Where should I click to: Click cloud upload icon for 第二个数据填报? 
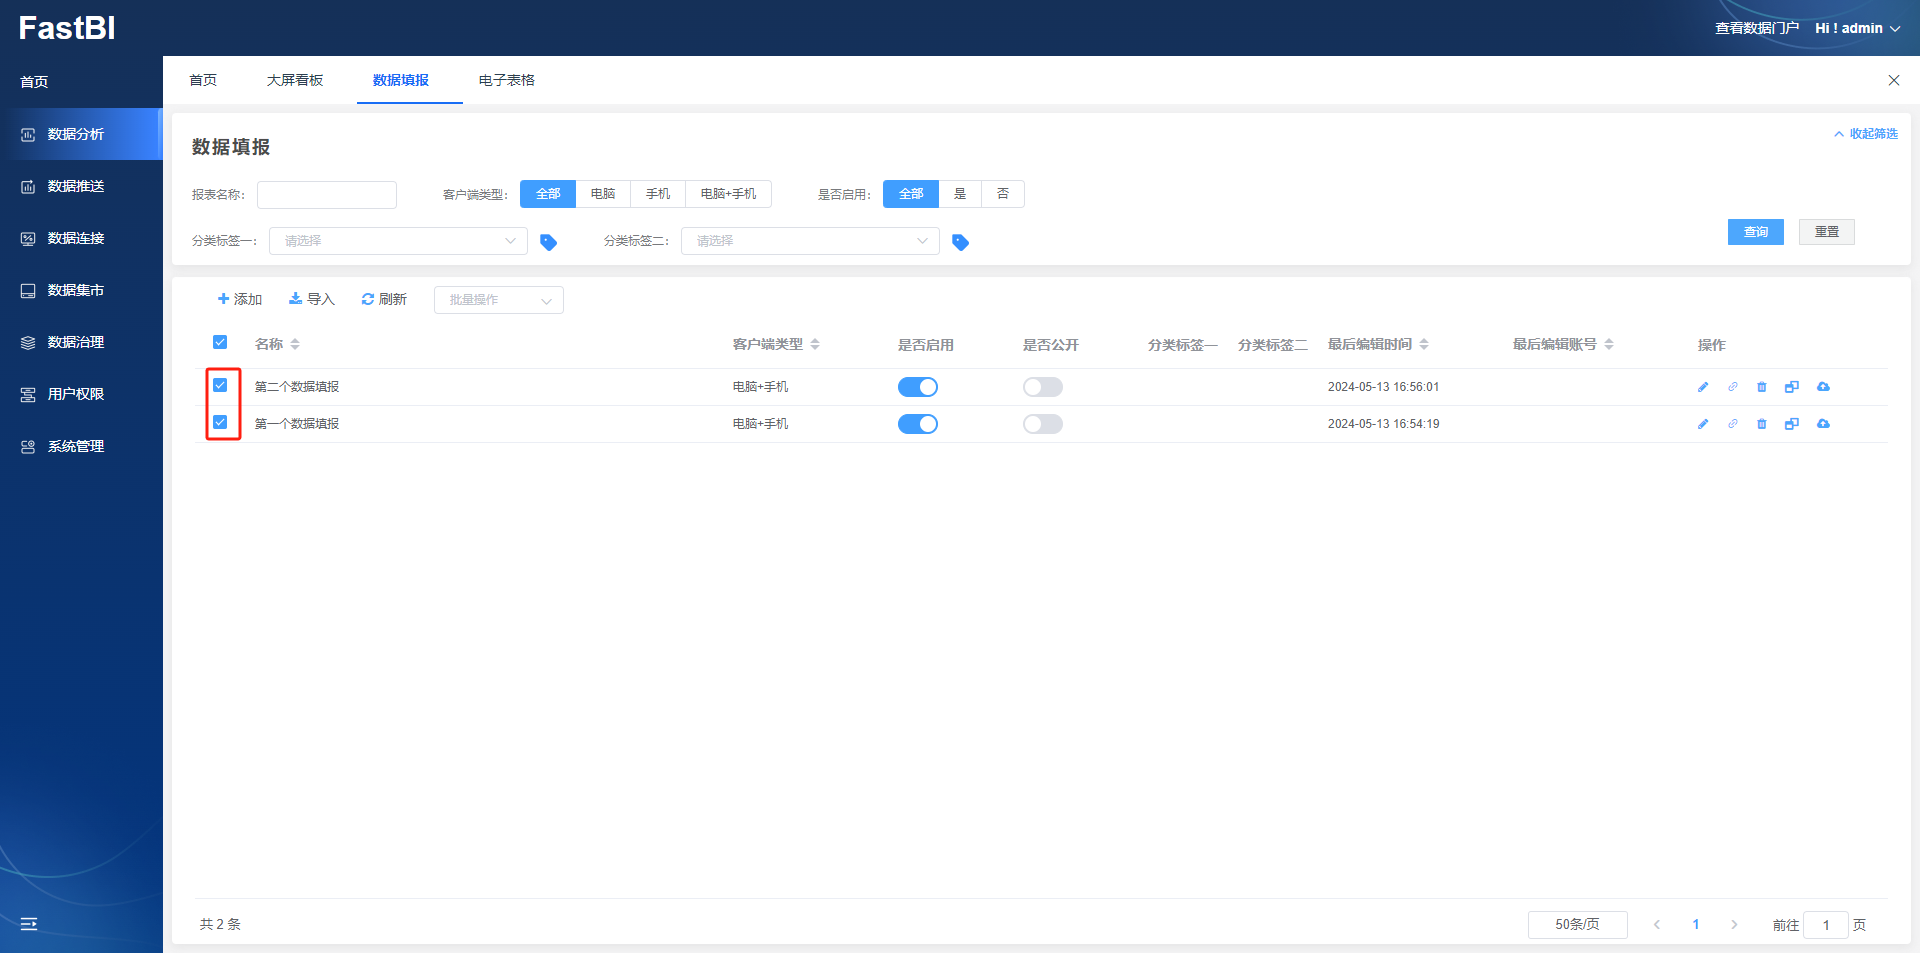[1823, 387]
